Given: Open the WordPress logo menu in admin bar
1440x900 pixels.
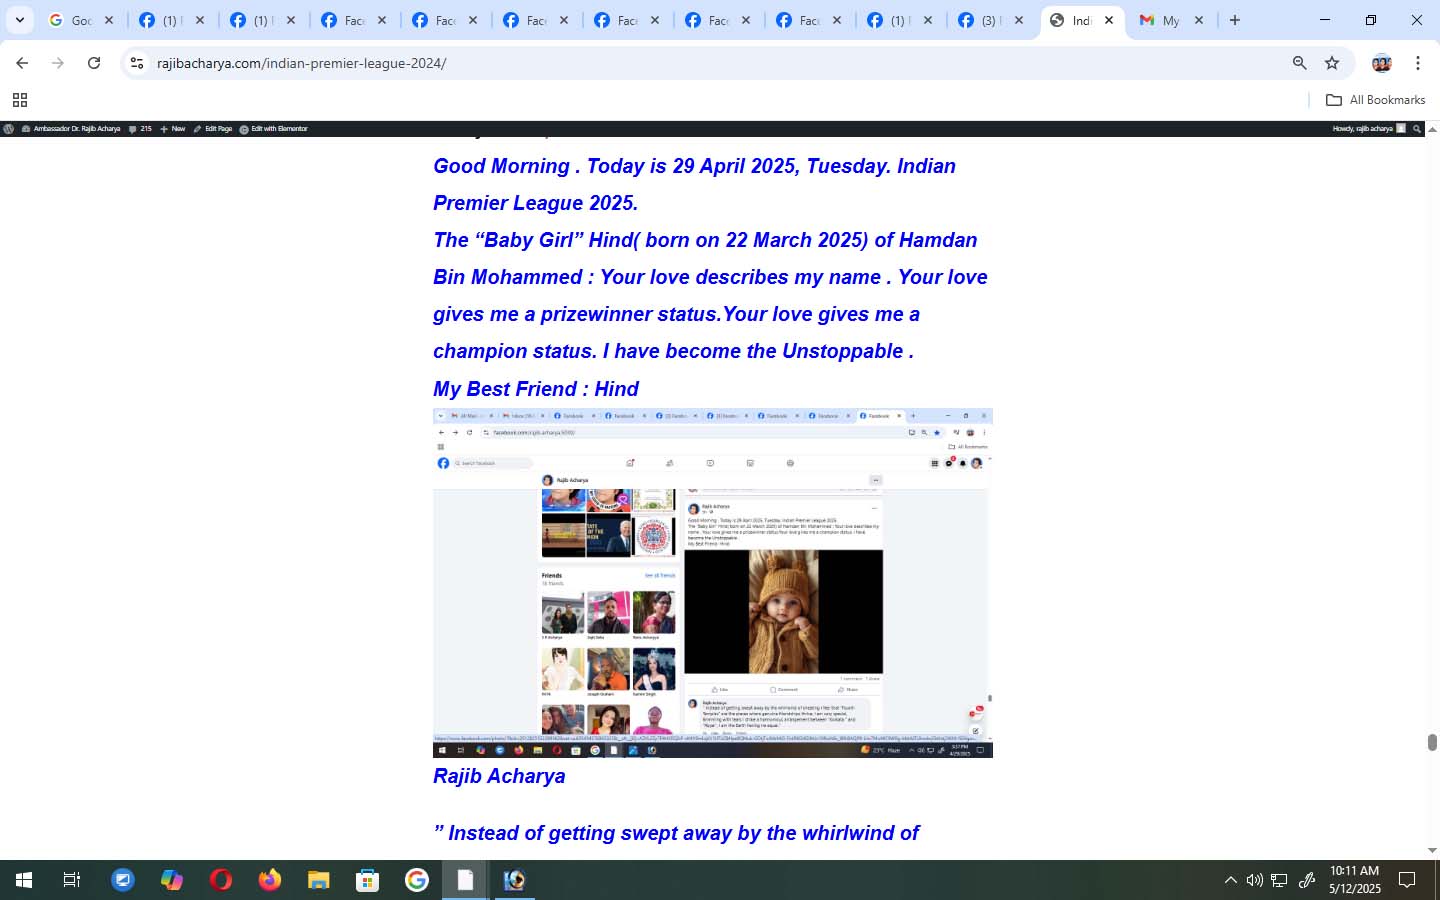Looking at the screenshot, I should tap(9, 129).
